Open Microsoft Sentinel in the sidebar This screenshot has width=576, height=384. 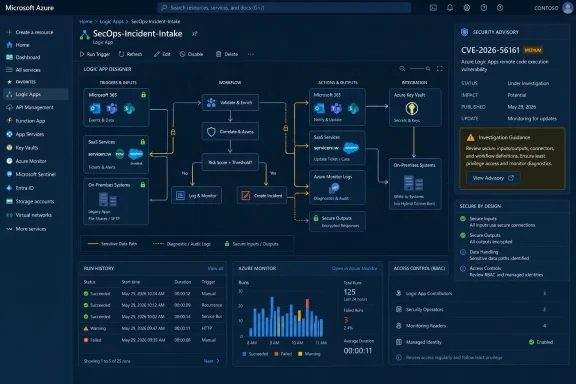35,174
